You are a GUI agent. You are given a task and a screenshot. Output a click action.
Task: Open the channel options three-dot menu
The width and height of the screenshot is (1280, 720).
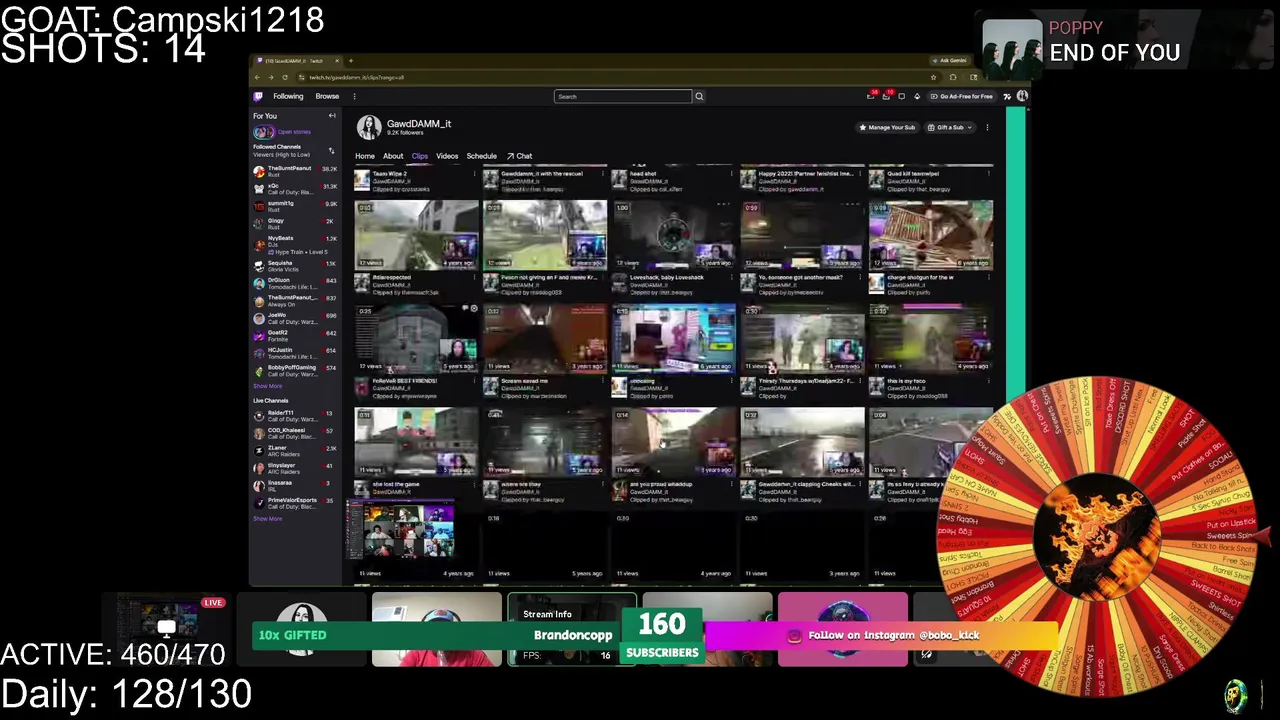click(987, 127)
